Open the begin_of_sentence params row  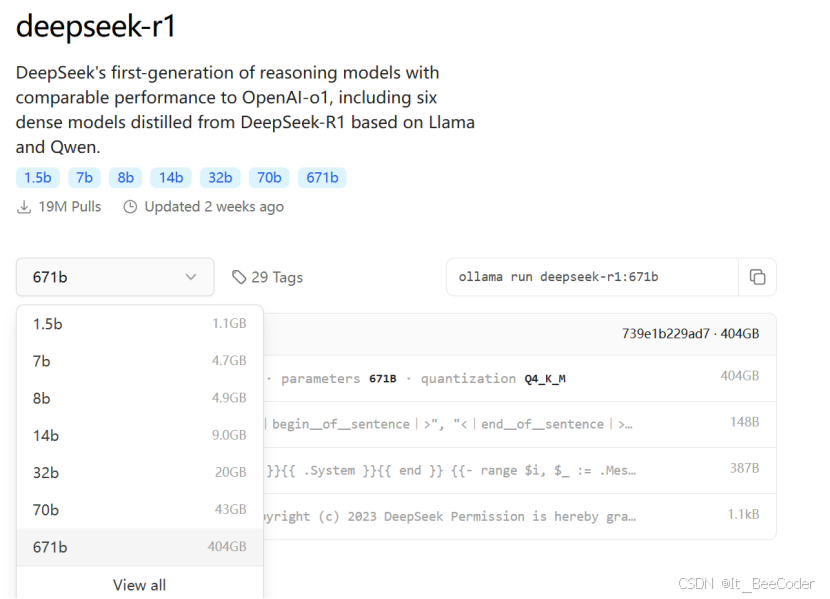[520, 424]
